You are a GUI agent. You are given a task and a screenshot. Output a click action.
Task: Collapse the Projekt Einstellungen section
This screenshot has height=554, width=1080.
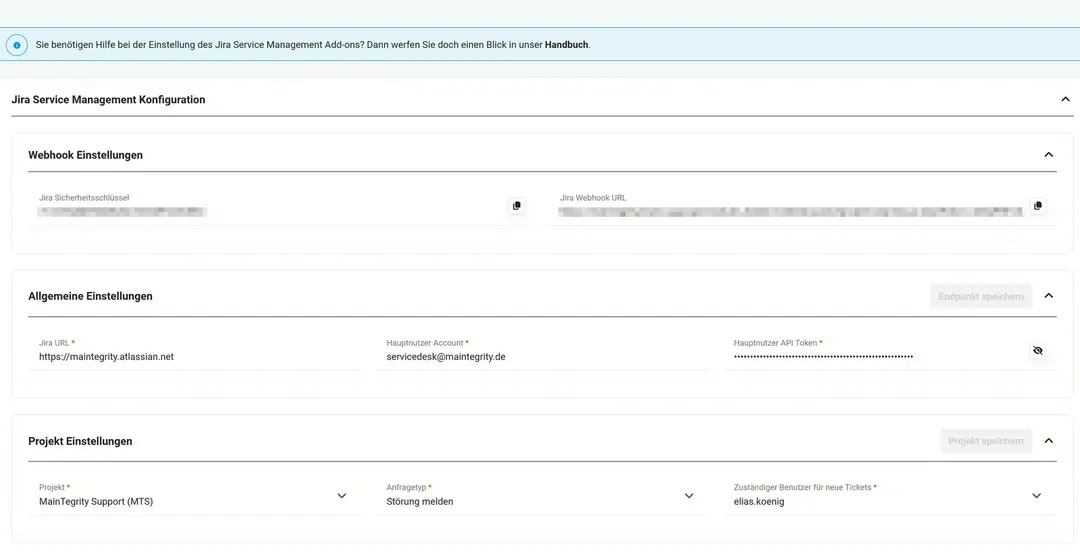point(1048,440)
